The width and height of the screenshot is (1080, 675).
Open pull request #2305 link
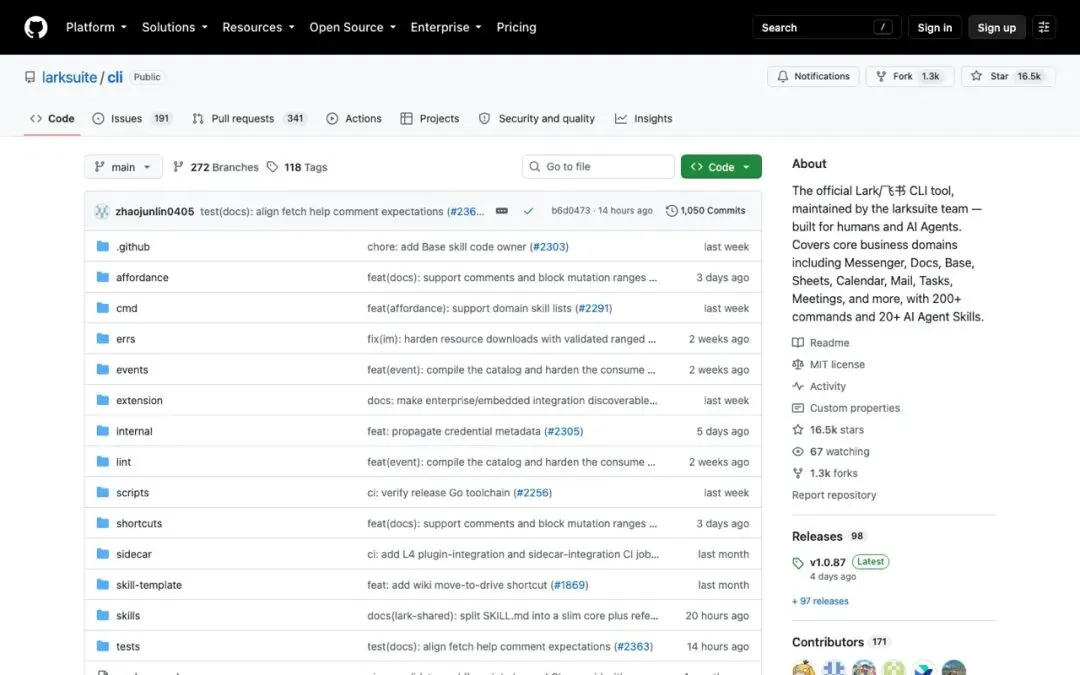(563, 431)
